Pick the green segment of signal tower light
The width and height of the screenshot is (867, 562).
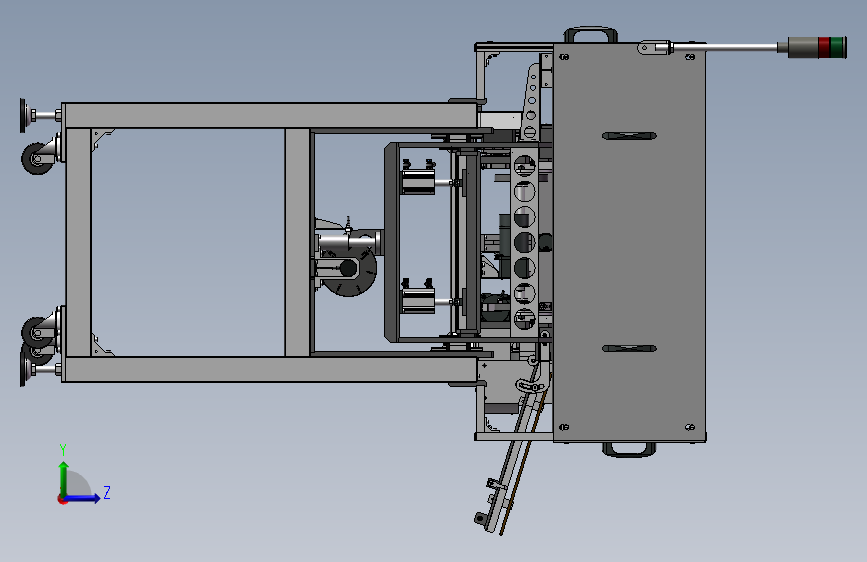click(x=837, y=47)
